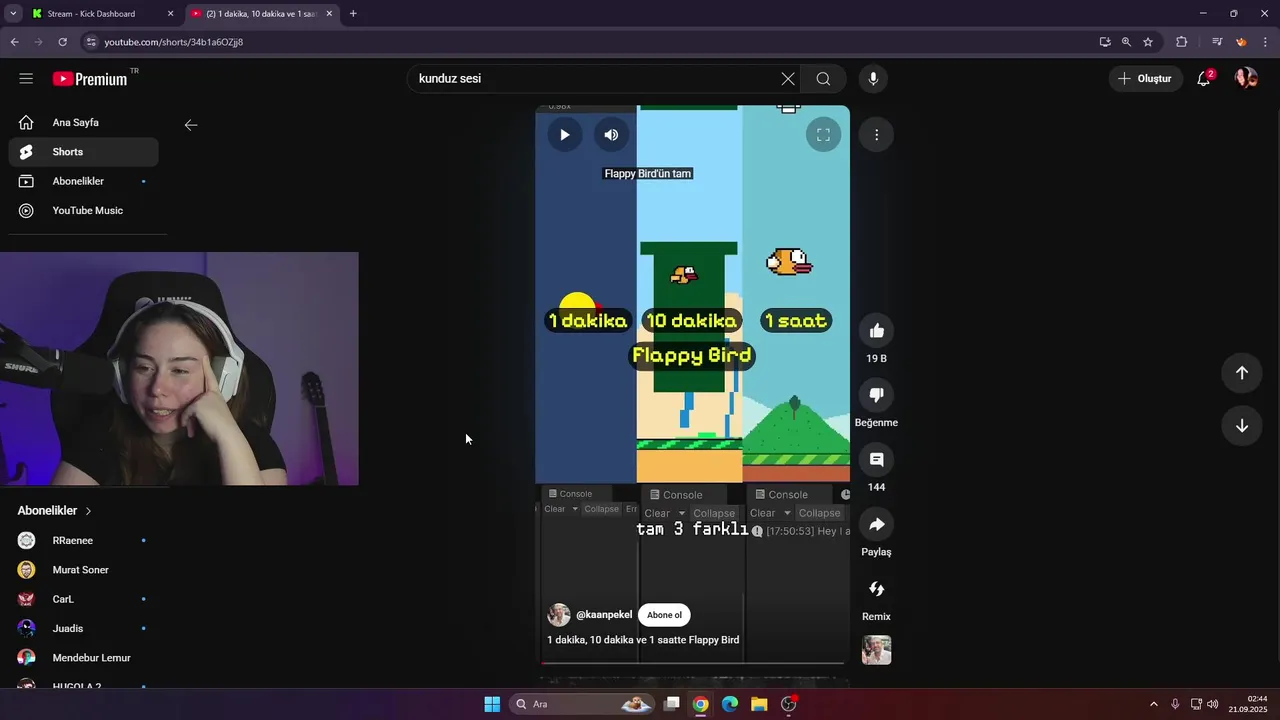Open CarL subscription channel

click(x=84, y=599)
